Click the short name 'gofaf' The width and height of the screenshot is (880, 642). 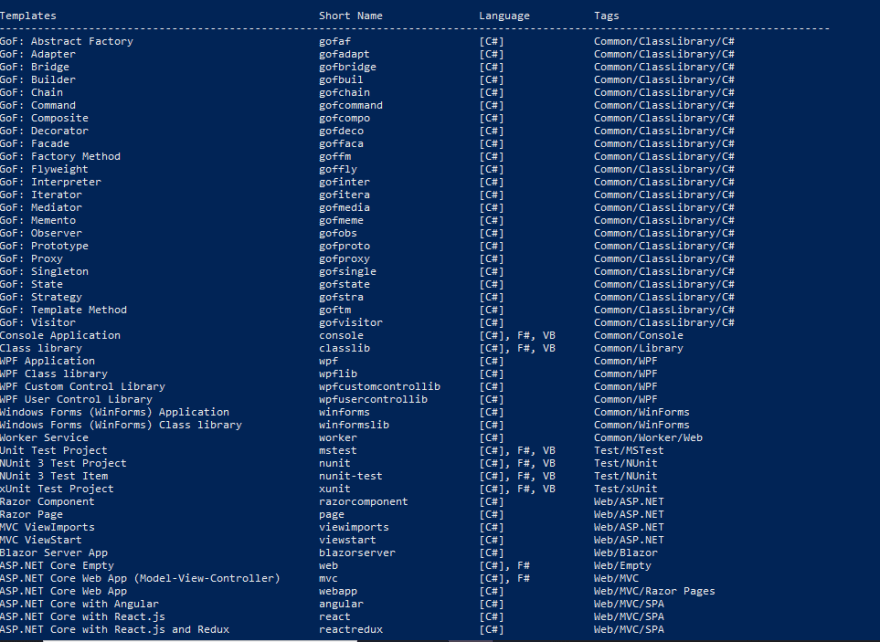[x=335, y=42]
